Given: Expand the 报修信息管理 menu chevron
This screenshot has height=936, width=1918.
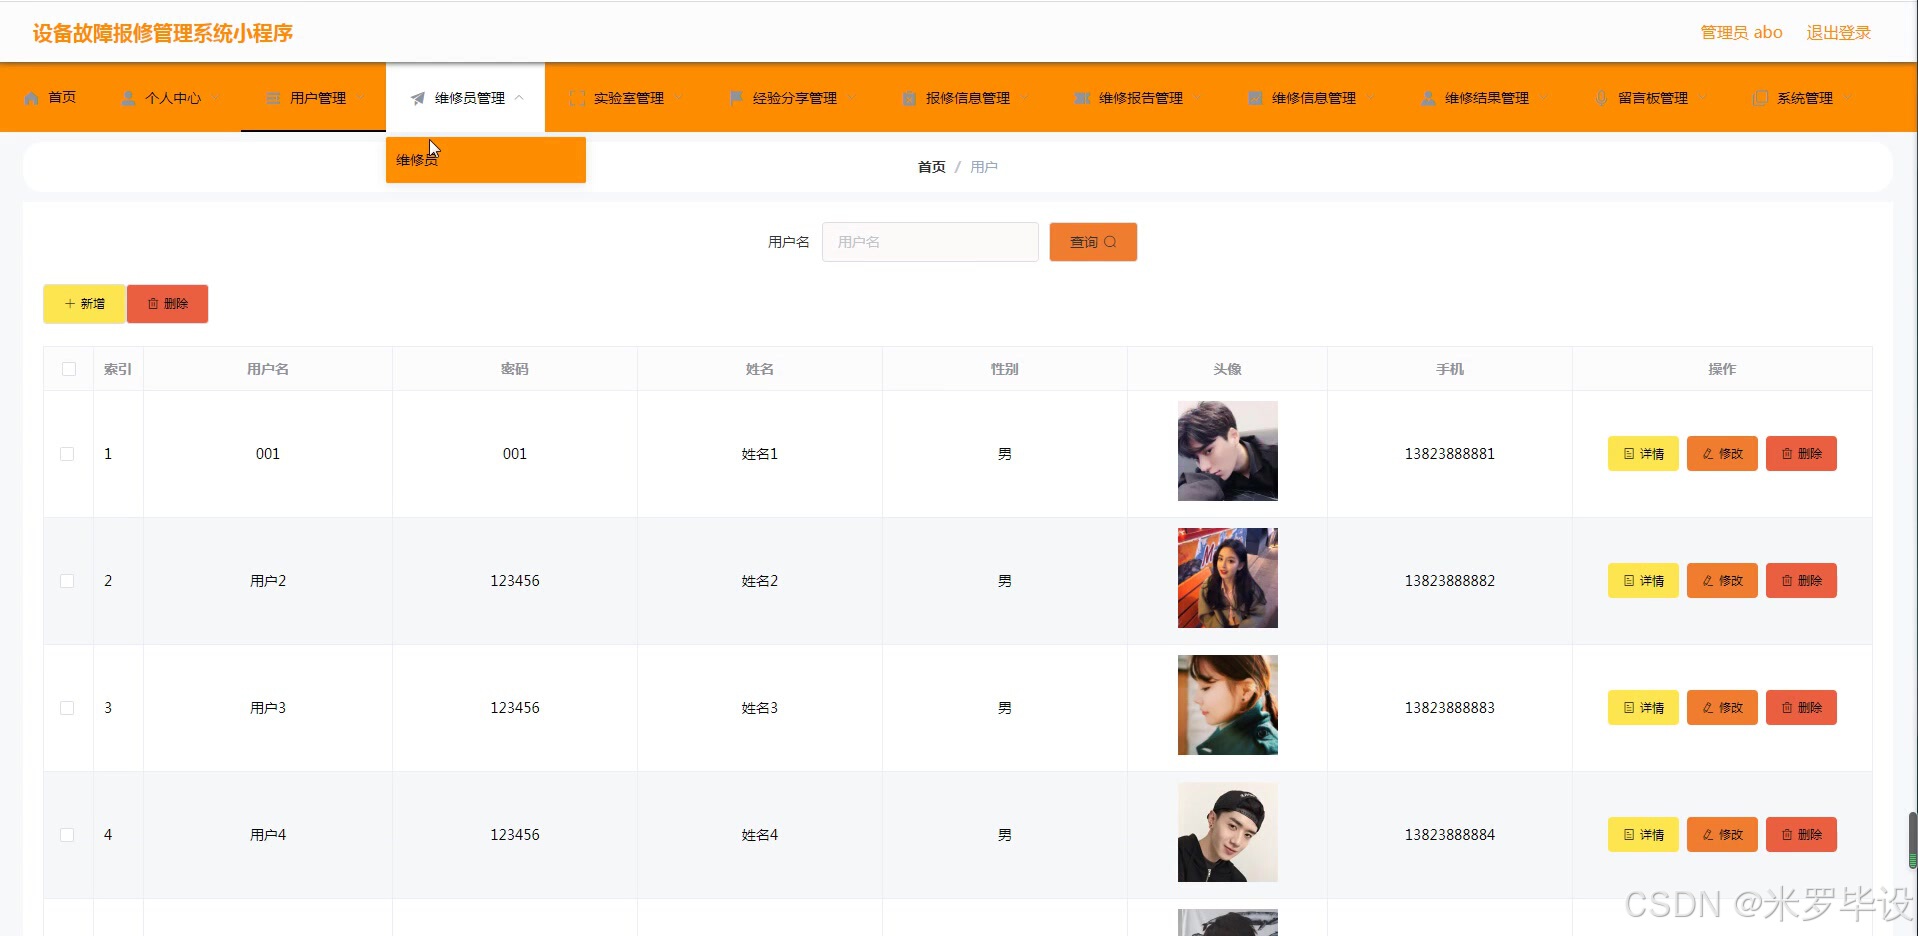Looking at the screenshot, I should tap(1024, 98).
